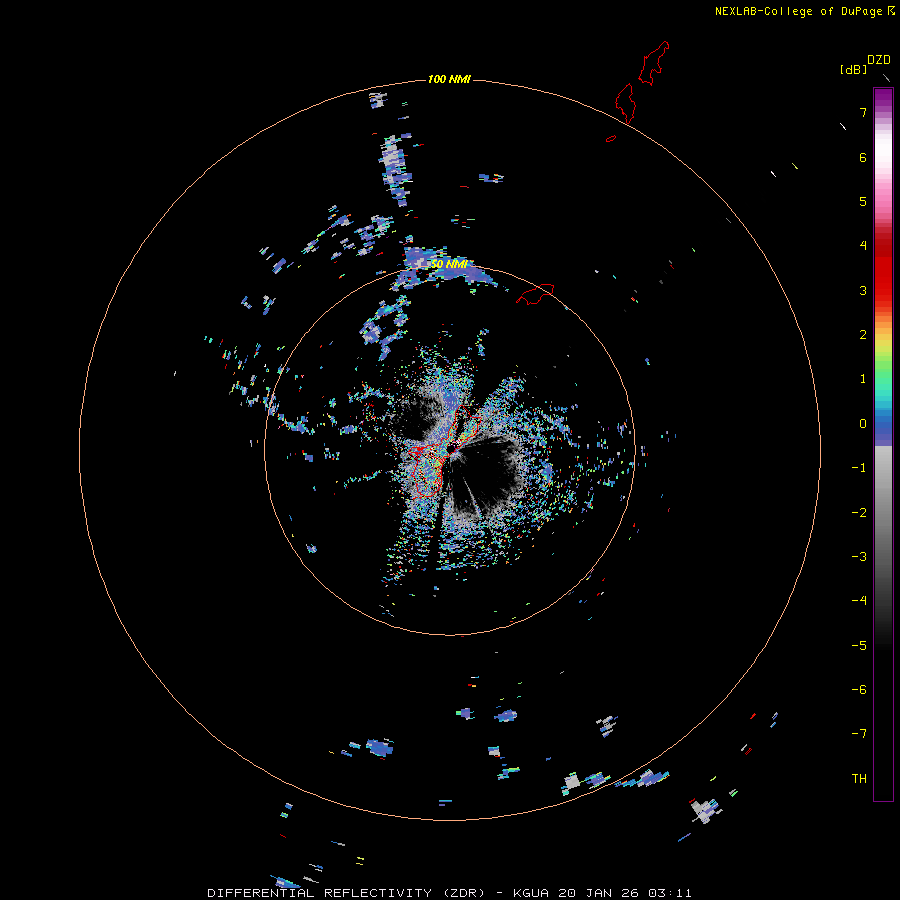
Task: Click the -3 tick label on the scale
Action: pos(859,557)
